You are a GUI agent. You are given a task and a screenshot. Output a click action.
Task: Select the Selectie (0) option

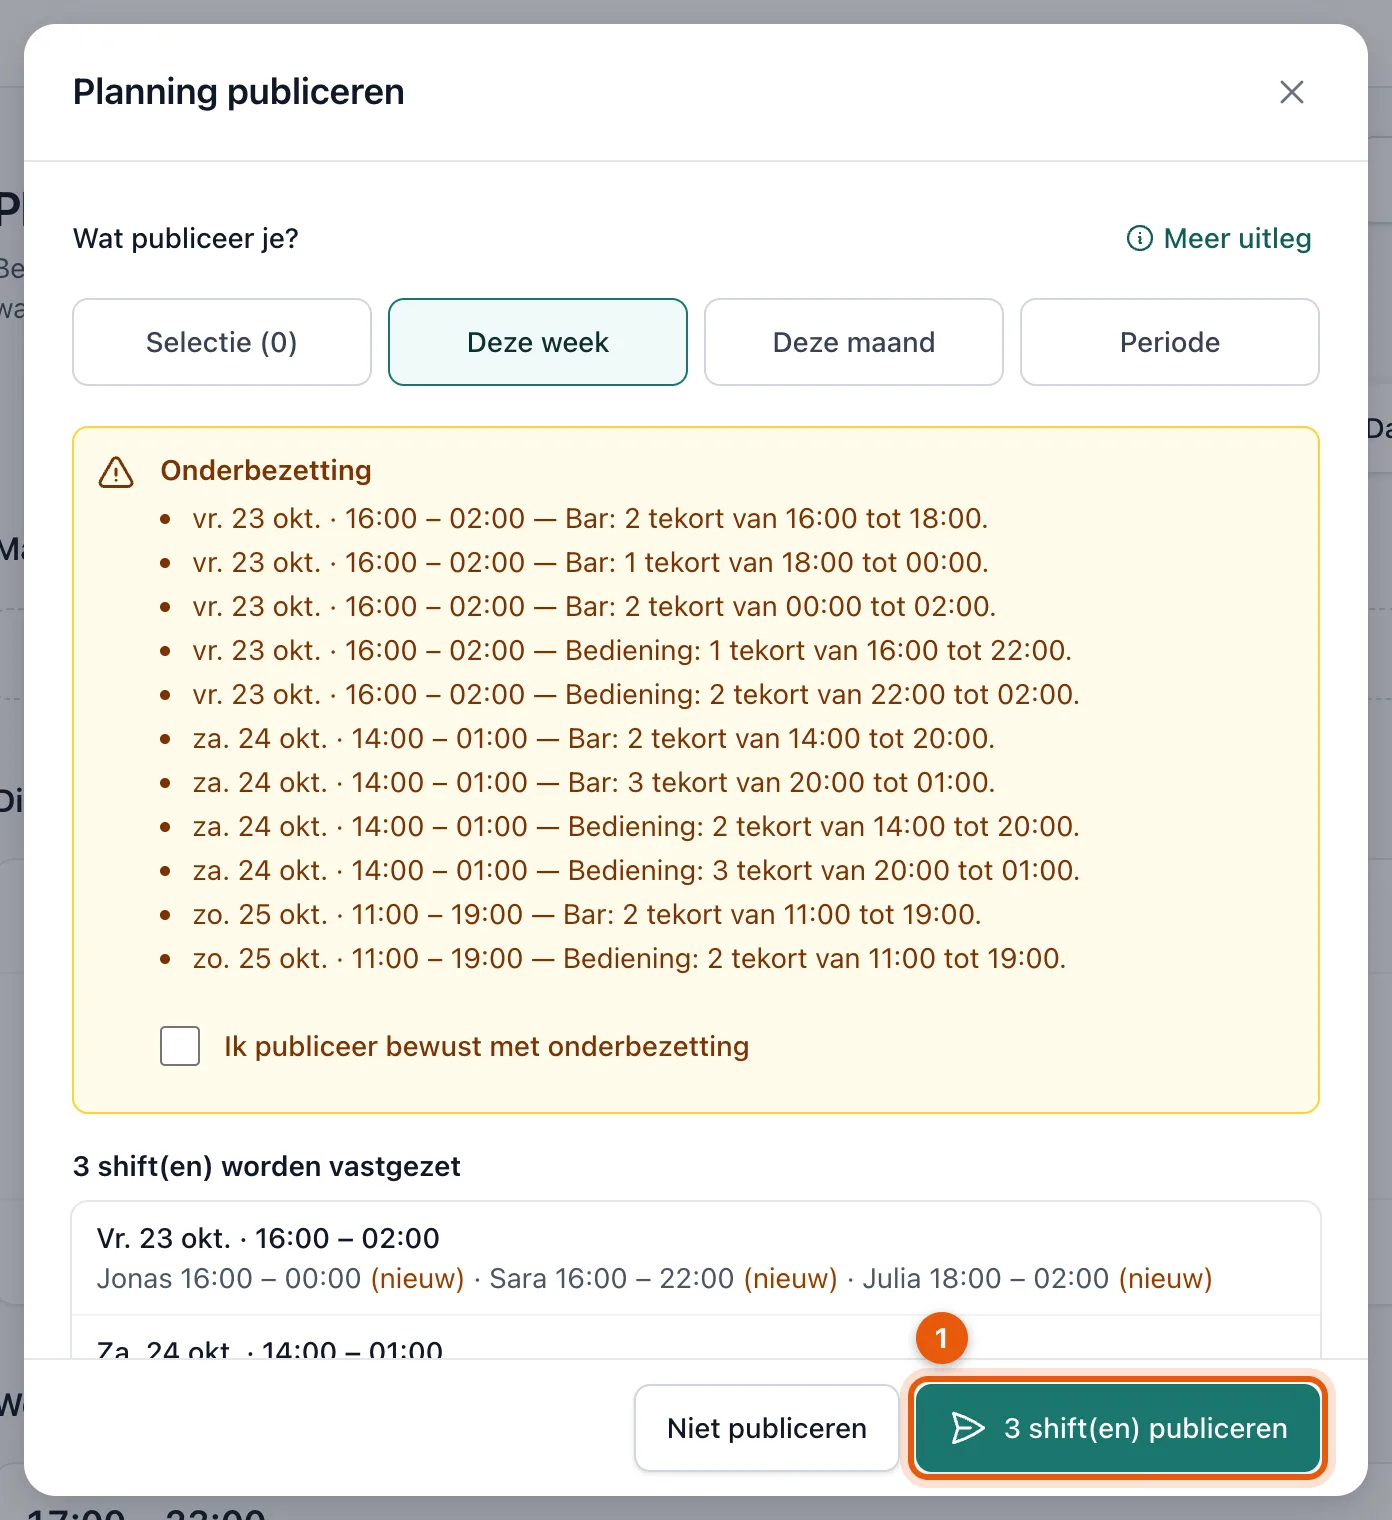click(x=222, y=342)
